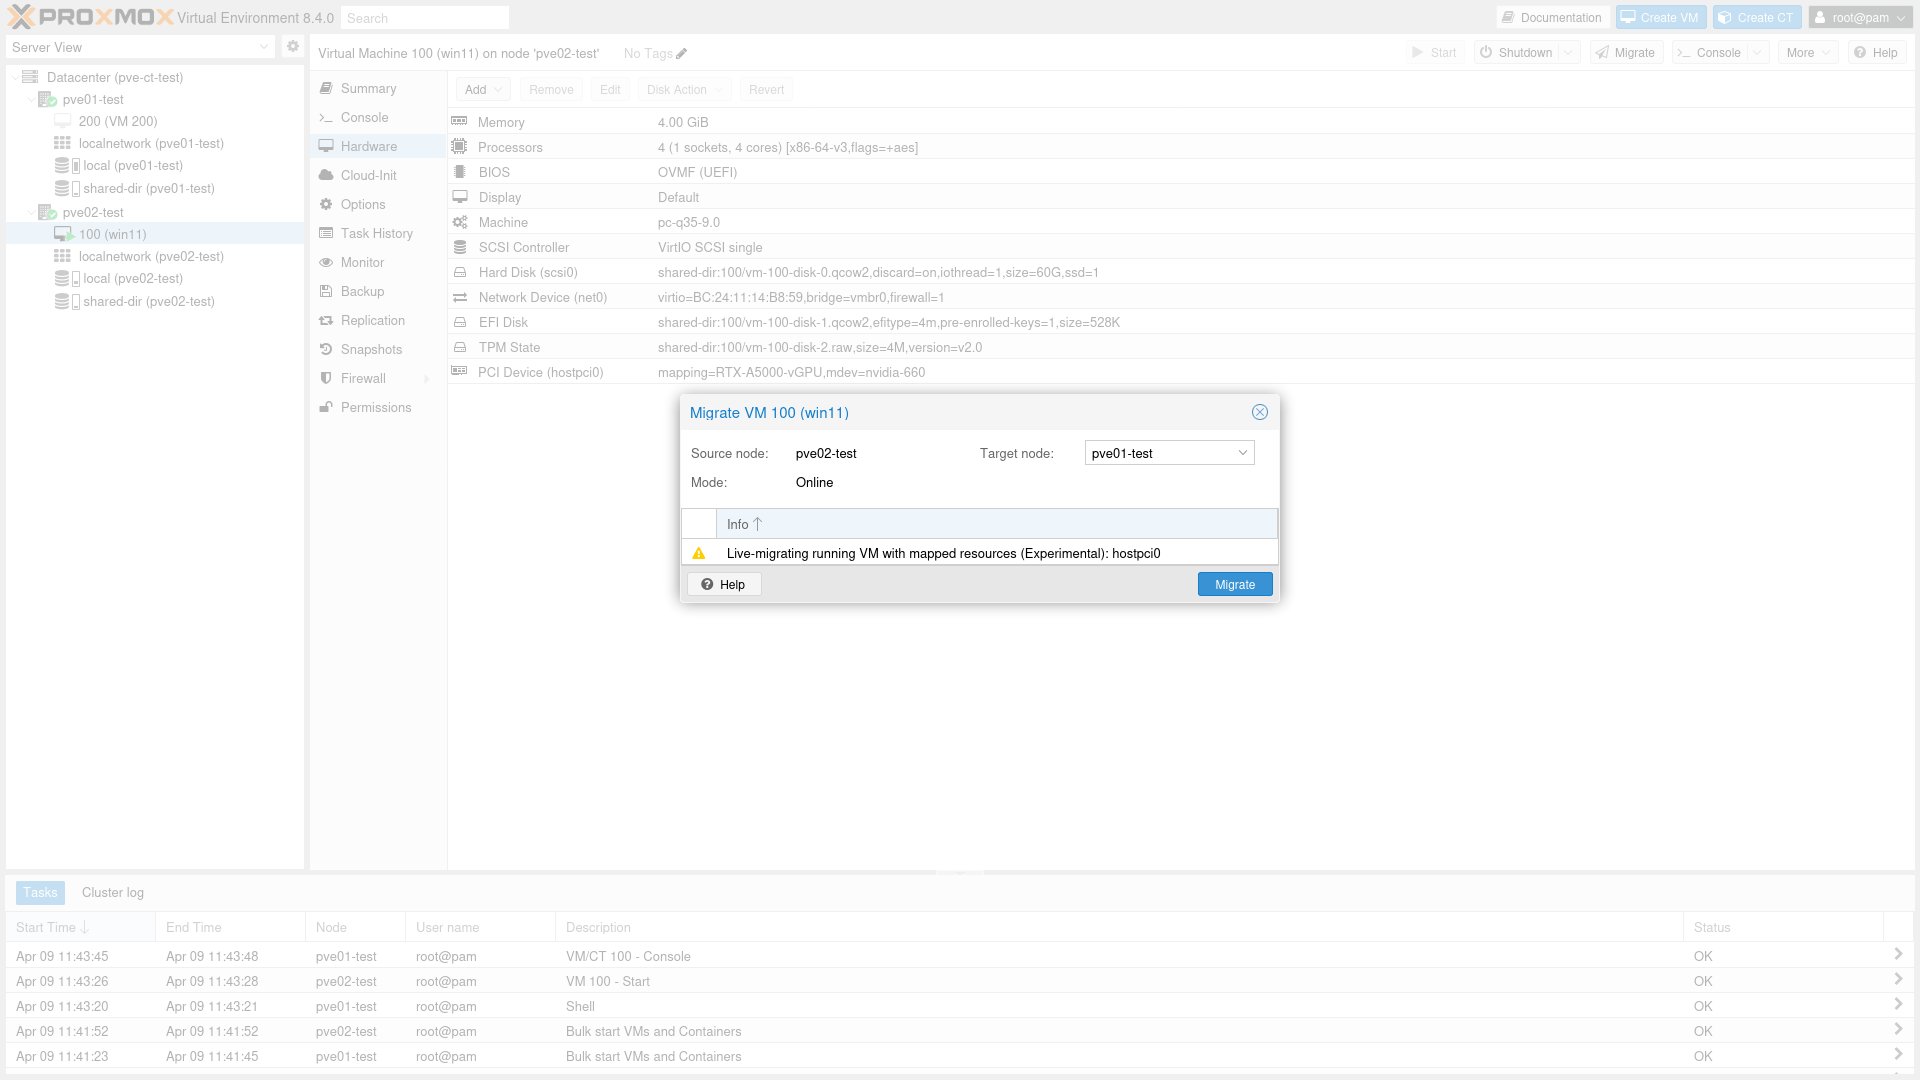Open the first task row details arrow

(1897, 955)
